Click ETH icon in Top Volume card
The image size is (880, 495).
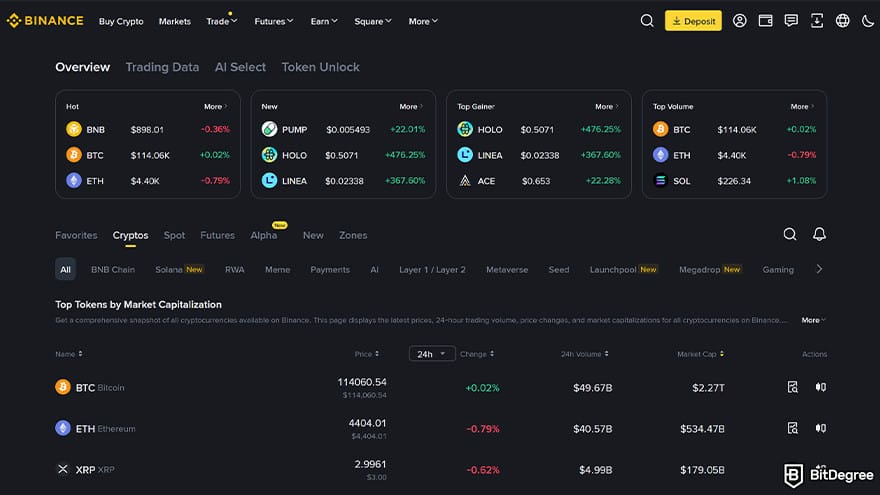pyautogui.click(x=661, y=154)
